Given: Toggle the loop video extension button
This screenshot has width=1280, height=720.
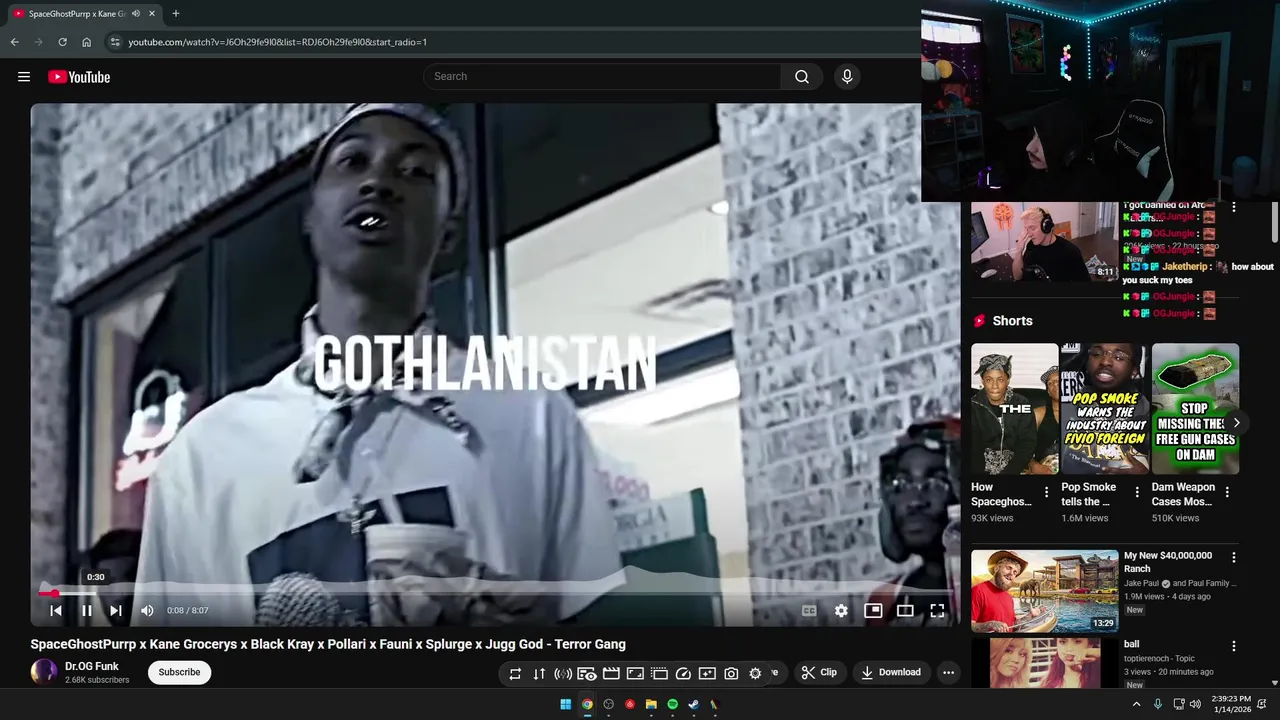Looking at the screenshot, I should click(x=515, y=674).
